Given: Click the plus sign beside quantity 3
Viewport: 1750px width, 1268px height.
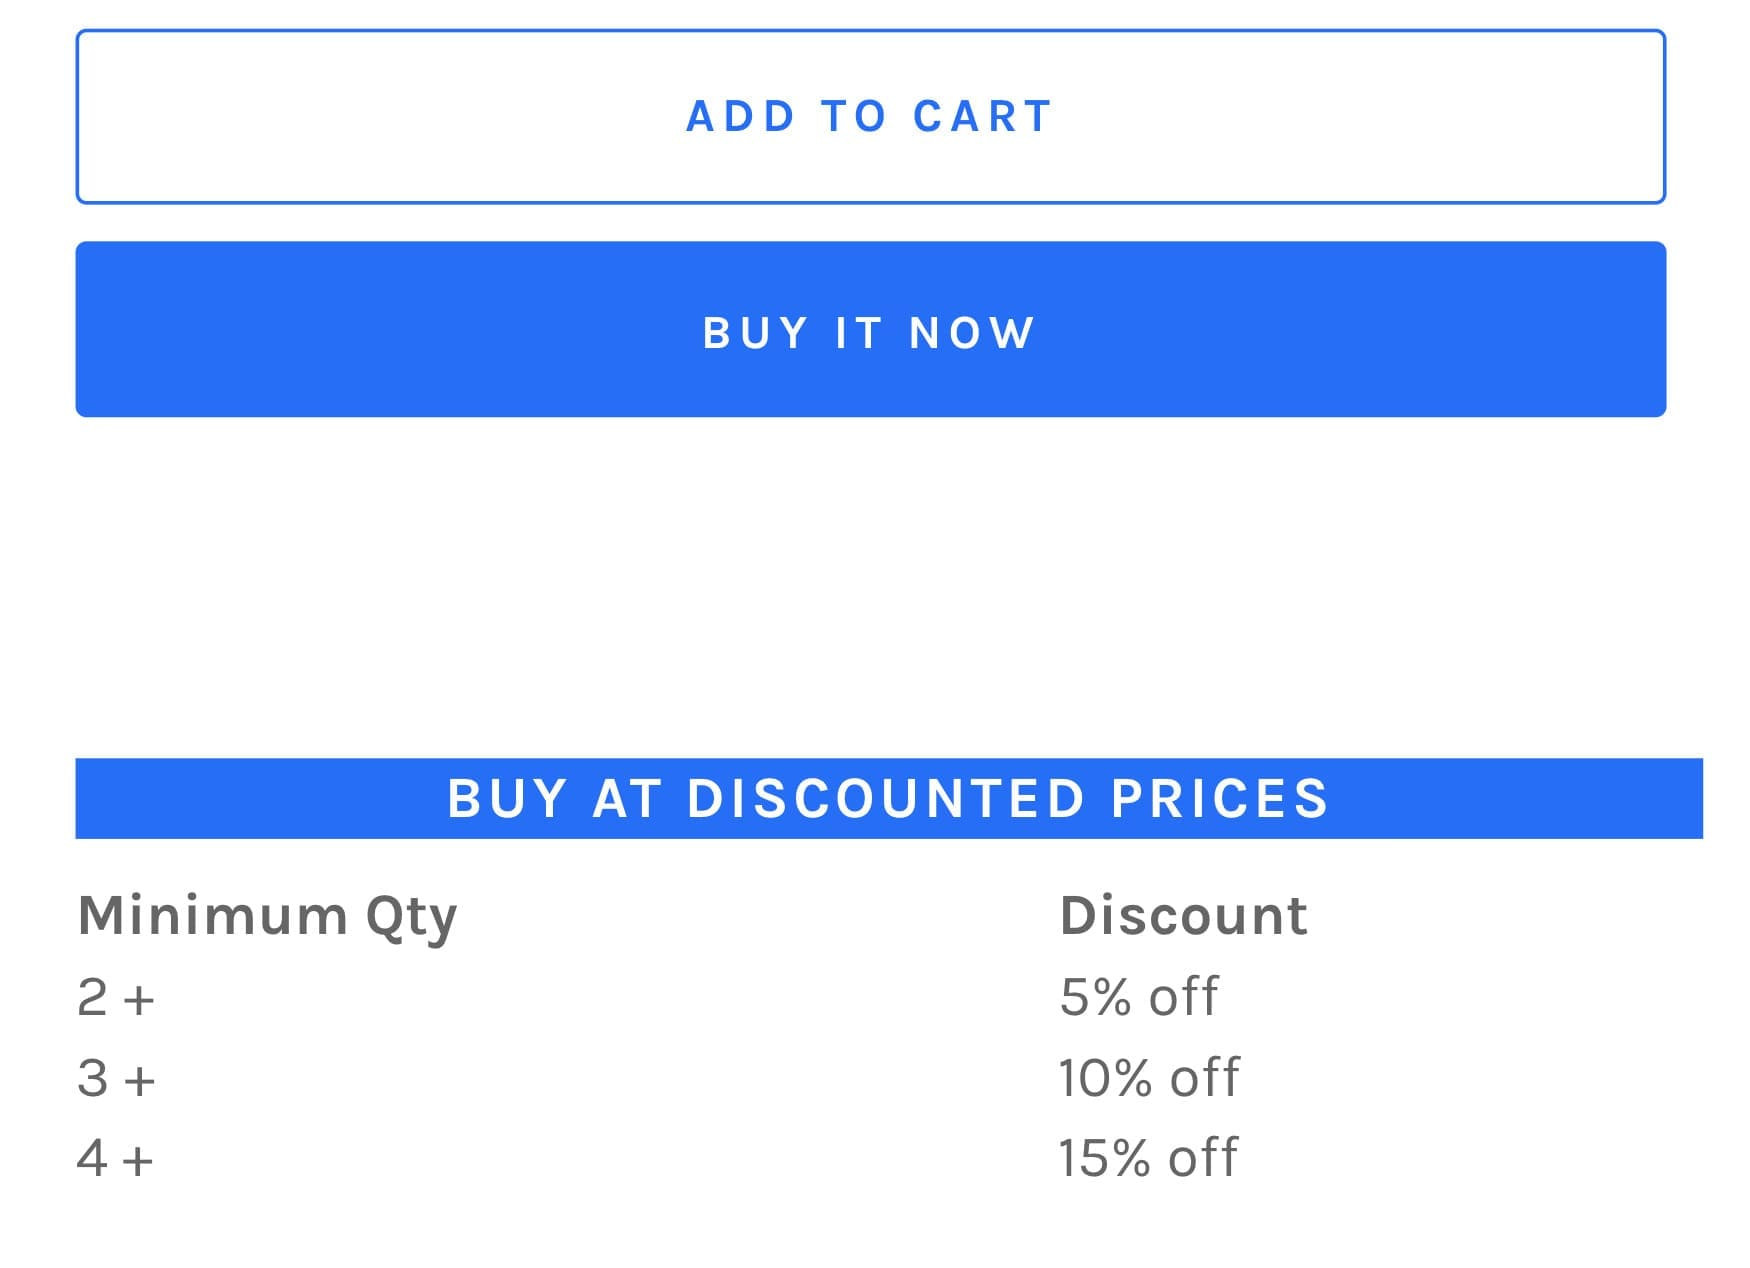Looking at the screenshot, I should tap(140, 1081).
